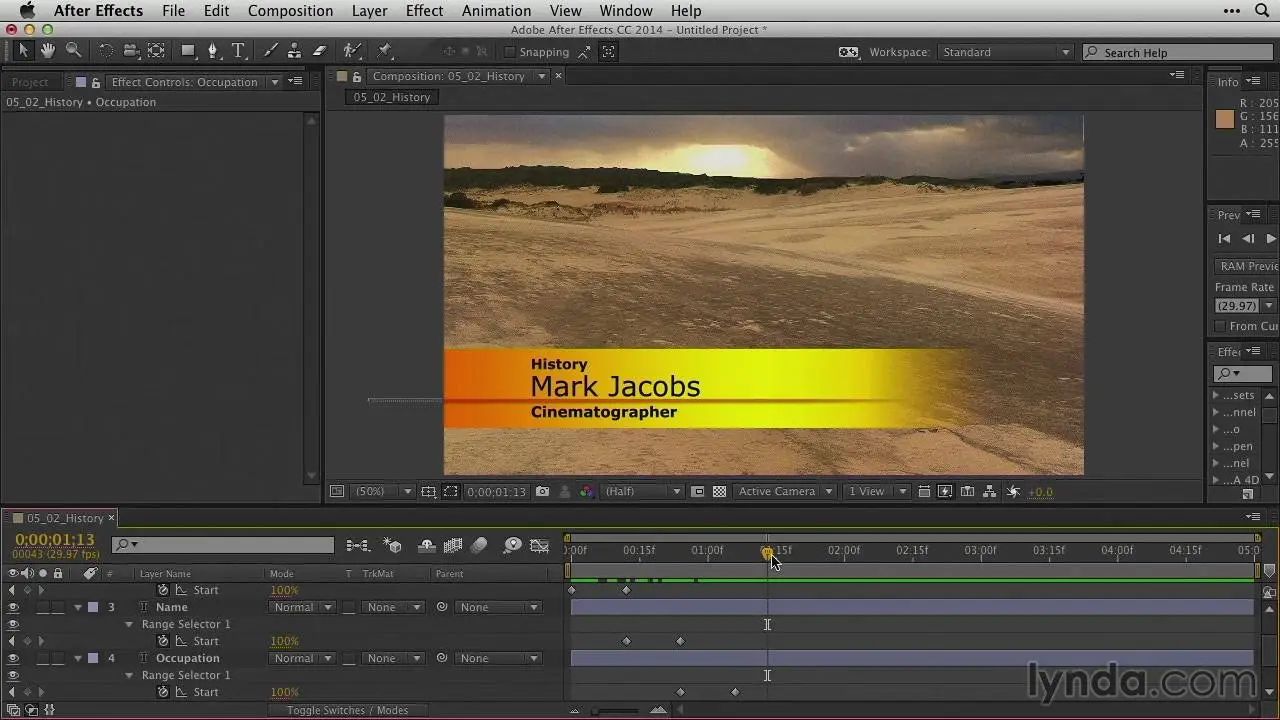Toggle visibility of the Occupation layer
This screenshot has width=1280, height=720.
pos(13,658)
